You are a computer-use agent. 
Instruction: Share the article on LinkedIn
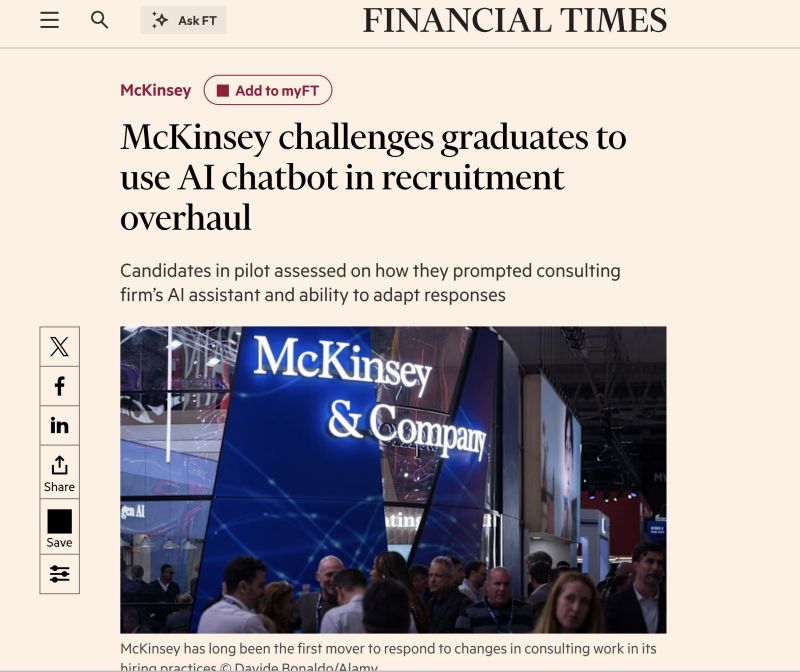[x=59, y=426]
